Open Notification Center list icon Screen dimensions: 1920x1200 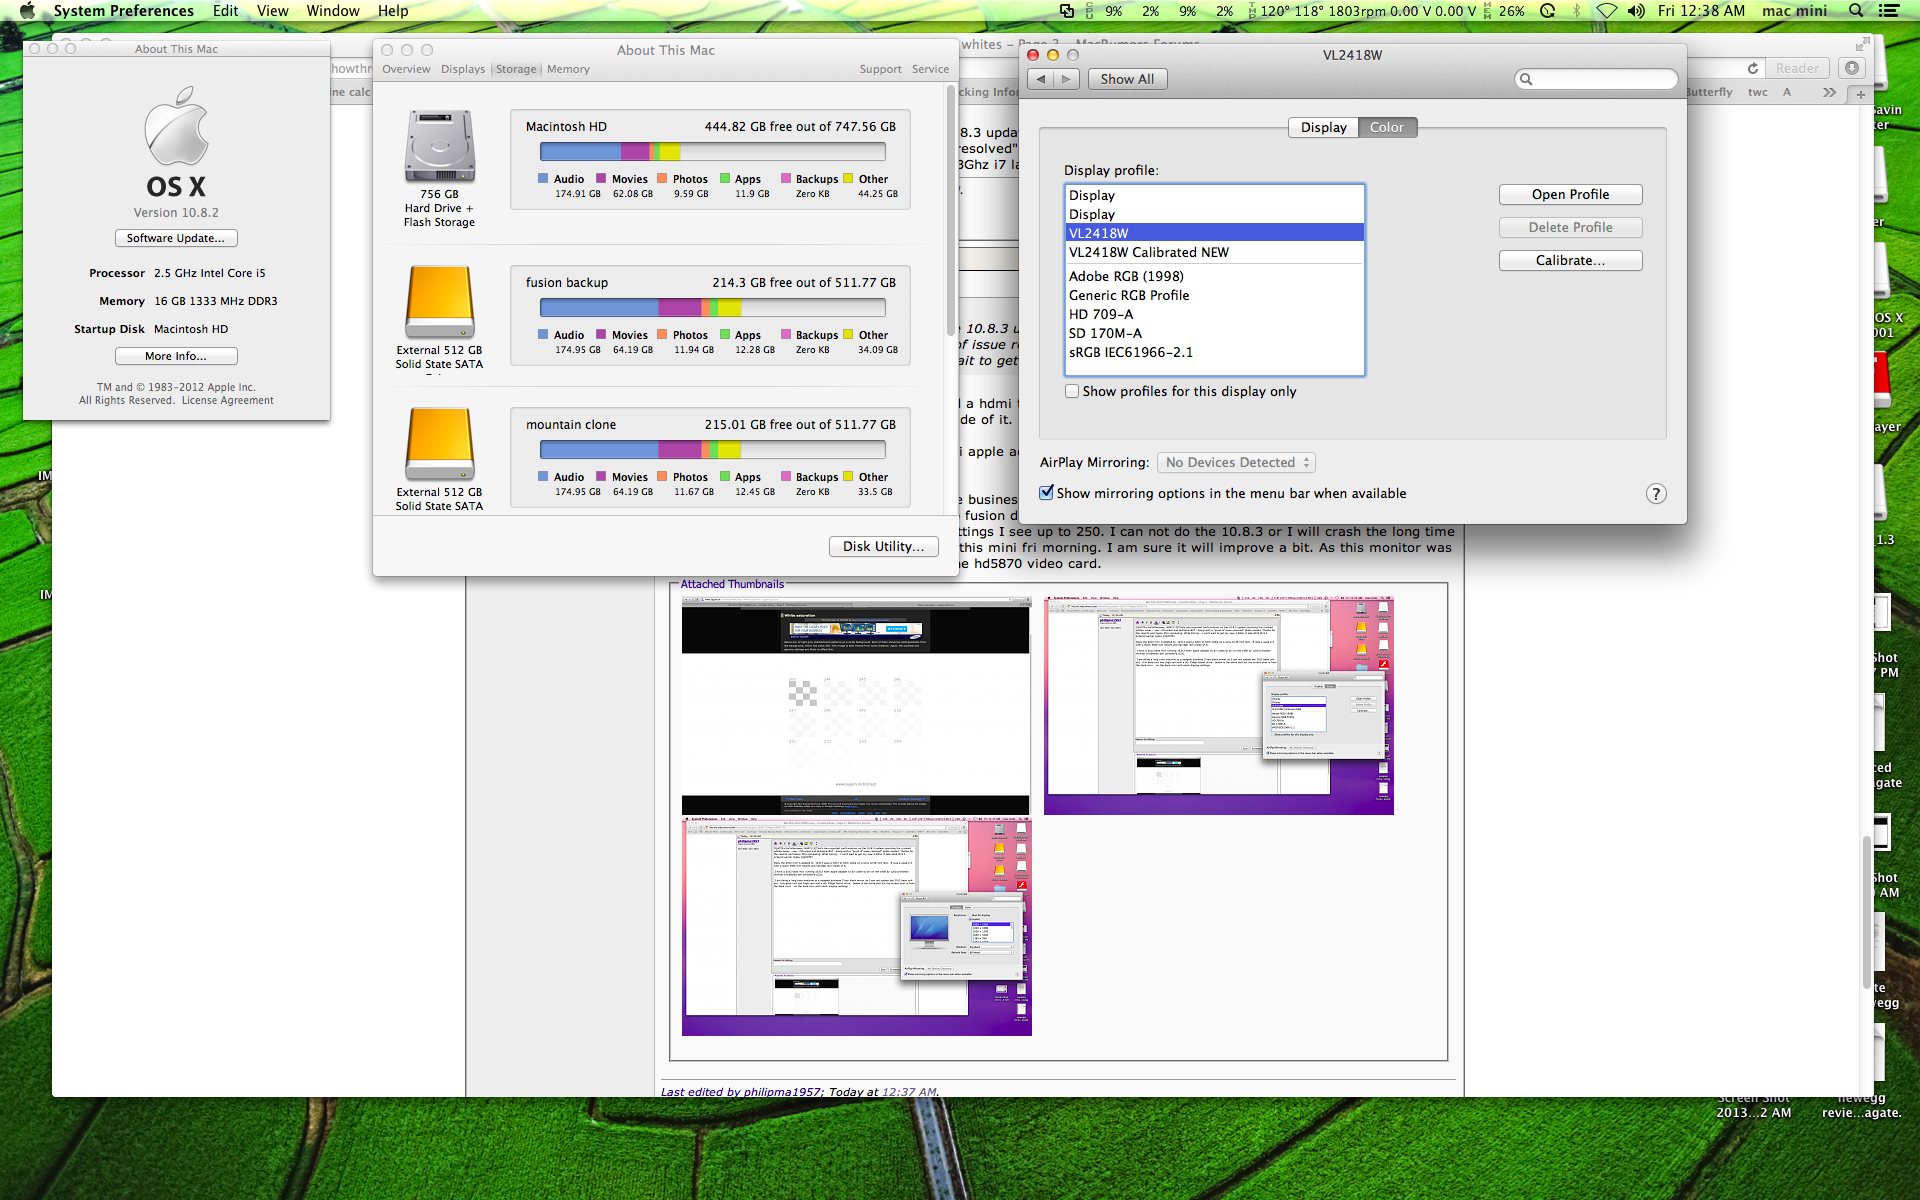point(1888,11)
